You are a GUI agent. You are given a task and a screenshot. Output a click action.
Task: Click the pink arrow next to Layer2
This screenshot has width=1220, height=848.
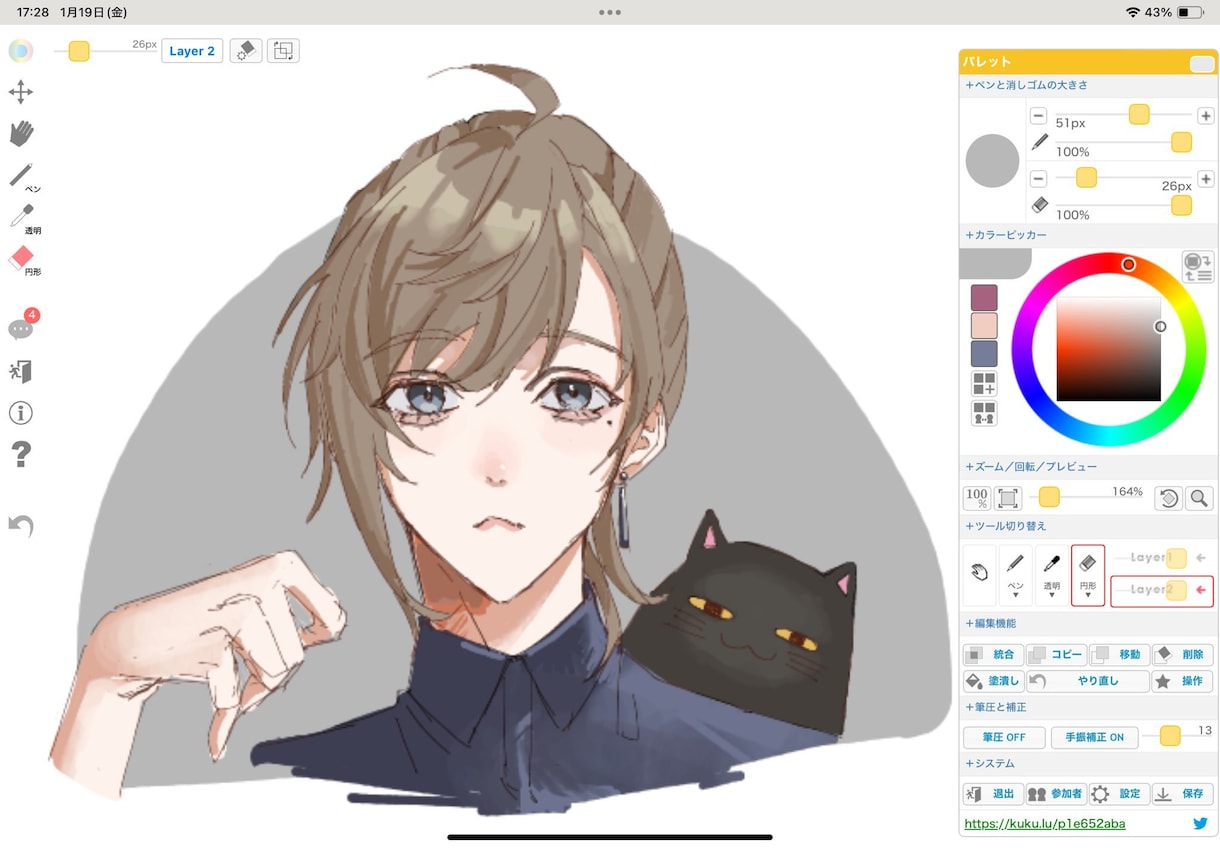pos(1201,590)
